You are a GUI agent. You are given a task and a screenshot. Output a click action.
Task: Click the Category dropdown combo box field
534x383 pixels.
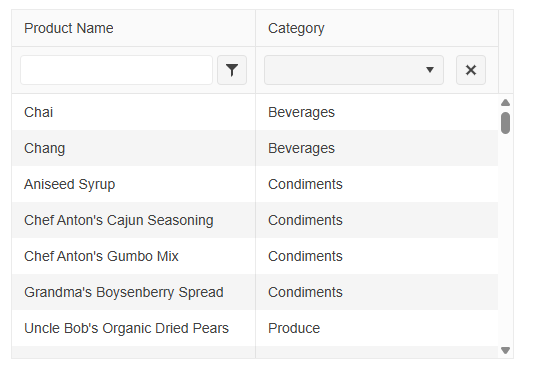click(x=354, y=70)
